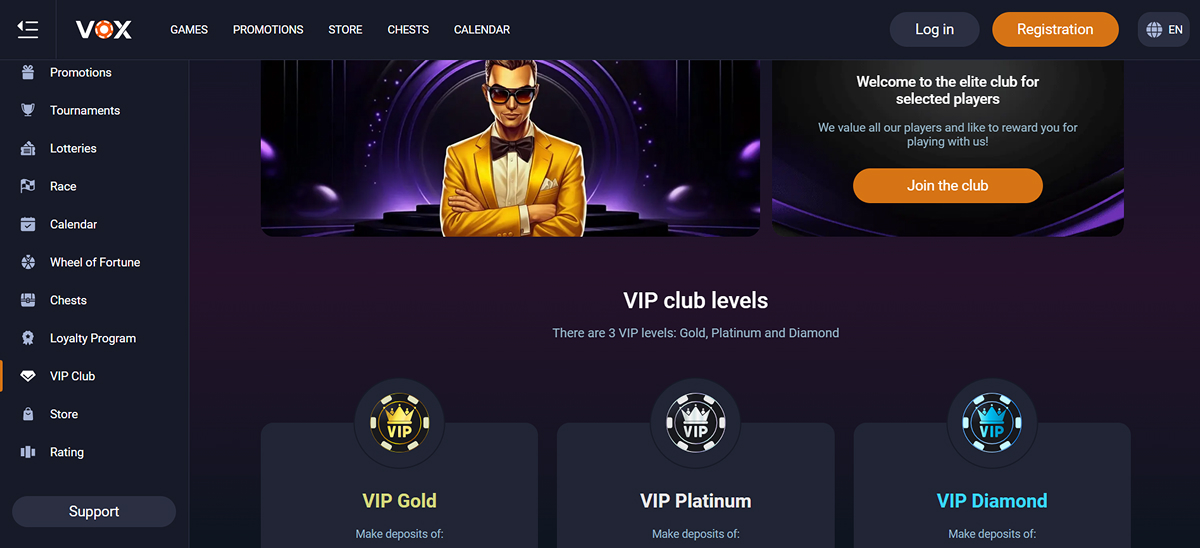The image size is (1200, 548).
Task: Click the Chests sidebar icon
Action: pyautogui.click(x=28, y=300)
